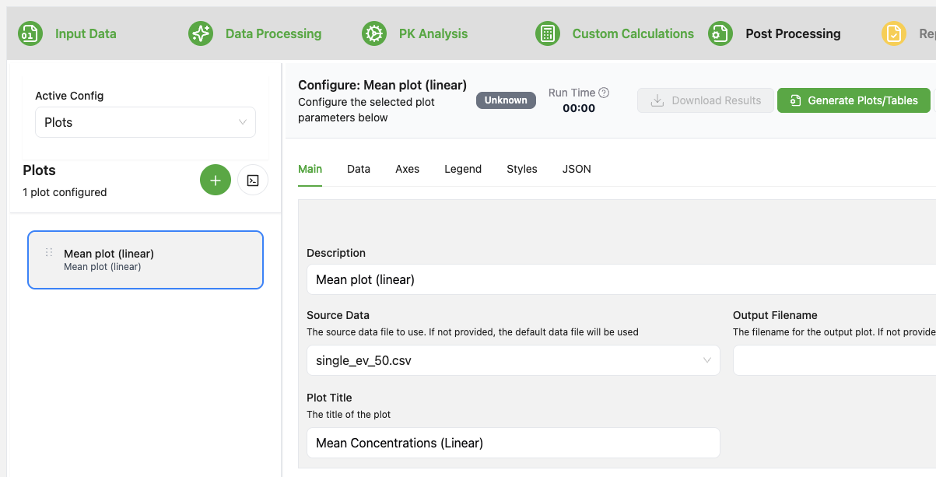Viewport: 936px width, 478px height.
Task: Click the Run Time help question icon
Action: [604, 93]
